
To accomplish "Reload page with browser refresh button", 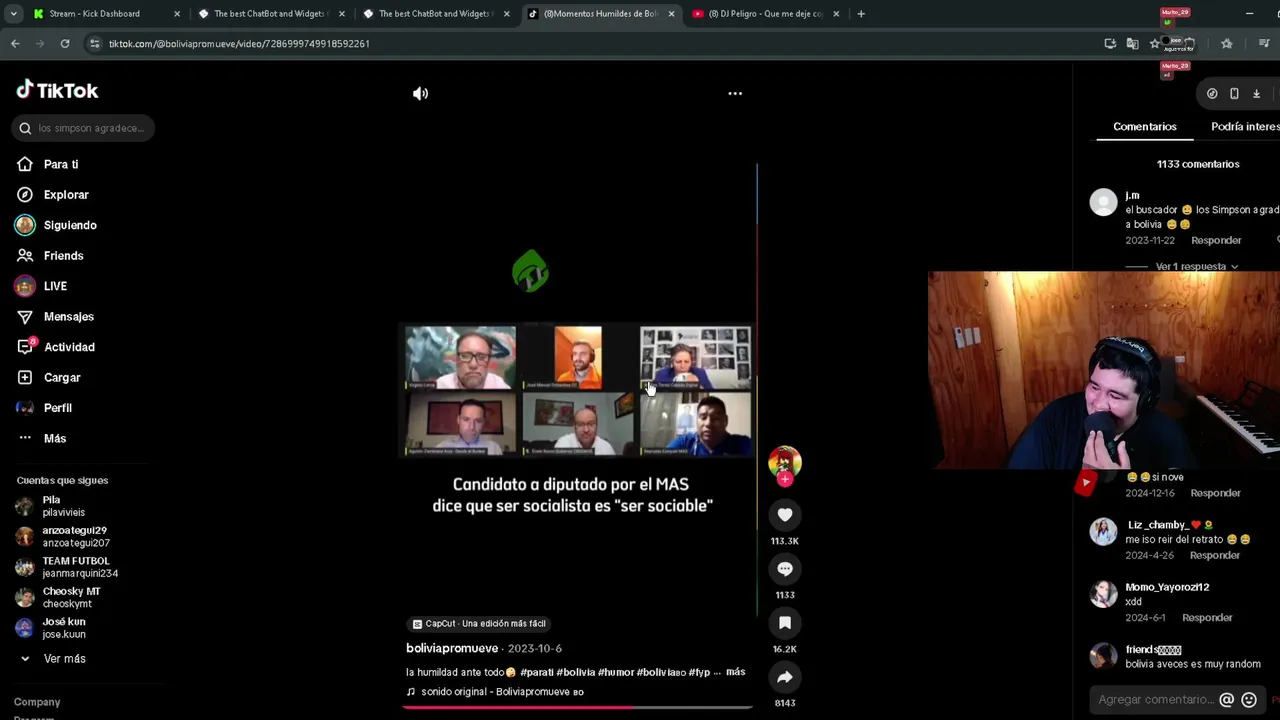I will coord(65,44).
